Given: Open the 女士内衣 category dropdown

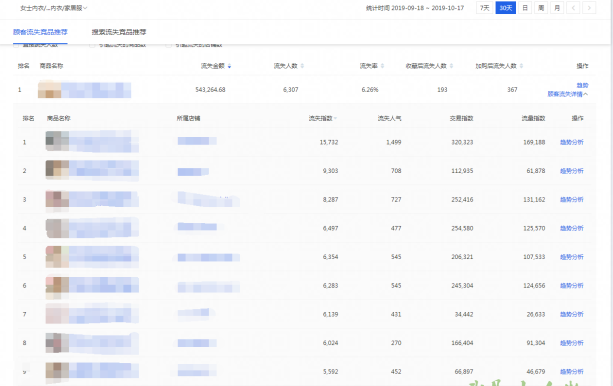Looking at the screenshot, I should coord(54,8).
